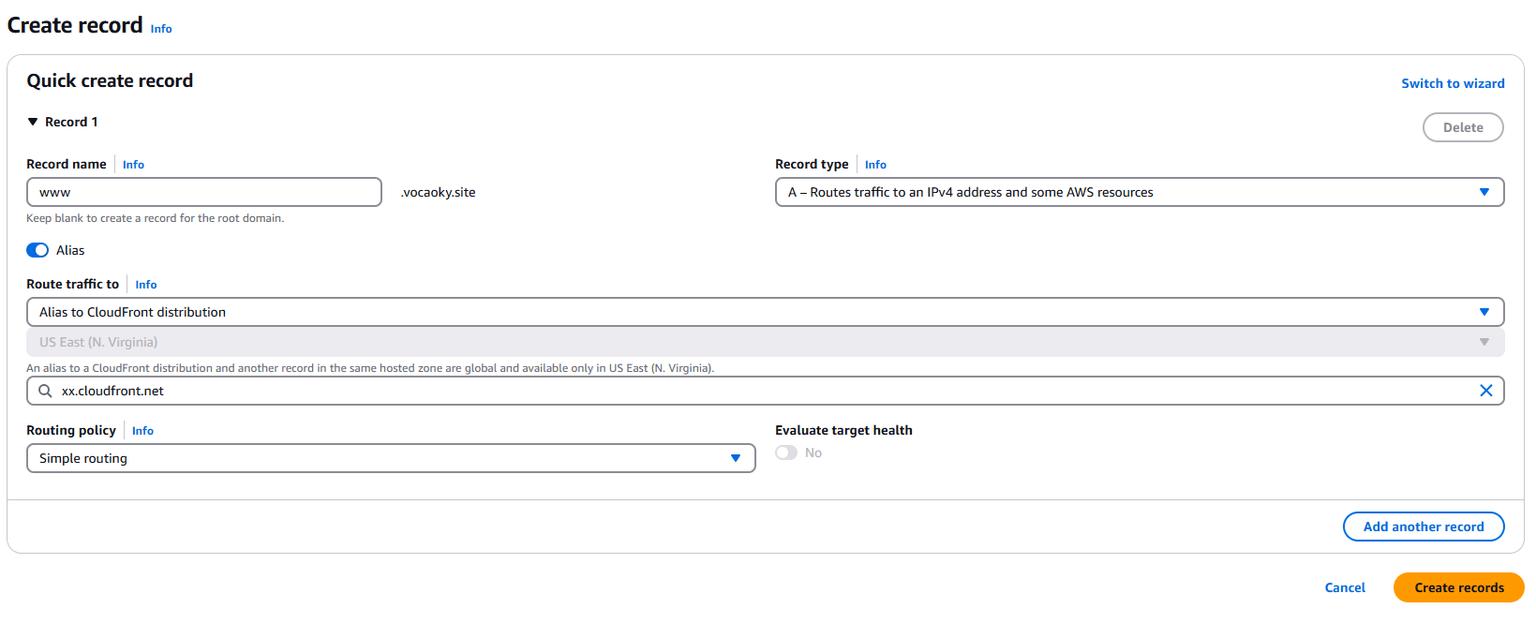Screen dimensions: 1536x621
Task: Open Info link next to Routing policy
Action: (143, 431)
